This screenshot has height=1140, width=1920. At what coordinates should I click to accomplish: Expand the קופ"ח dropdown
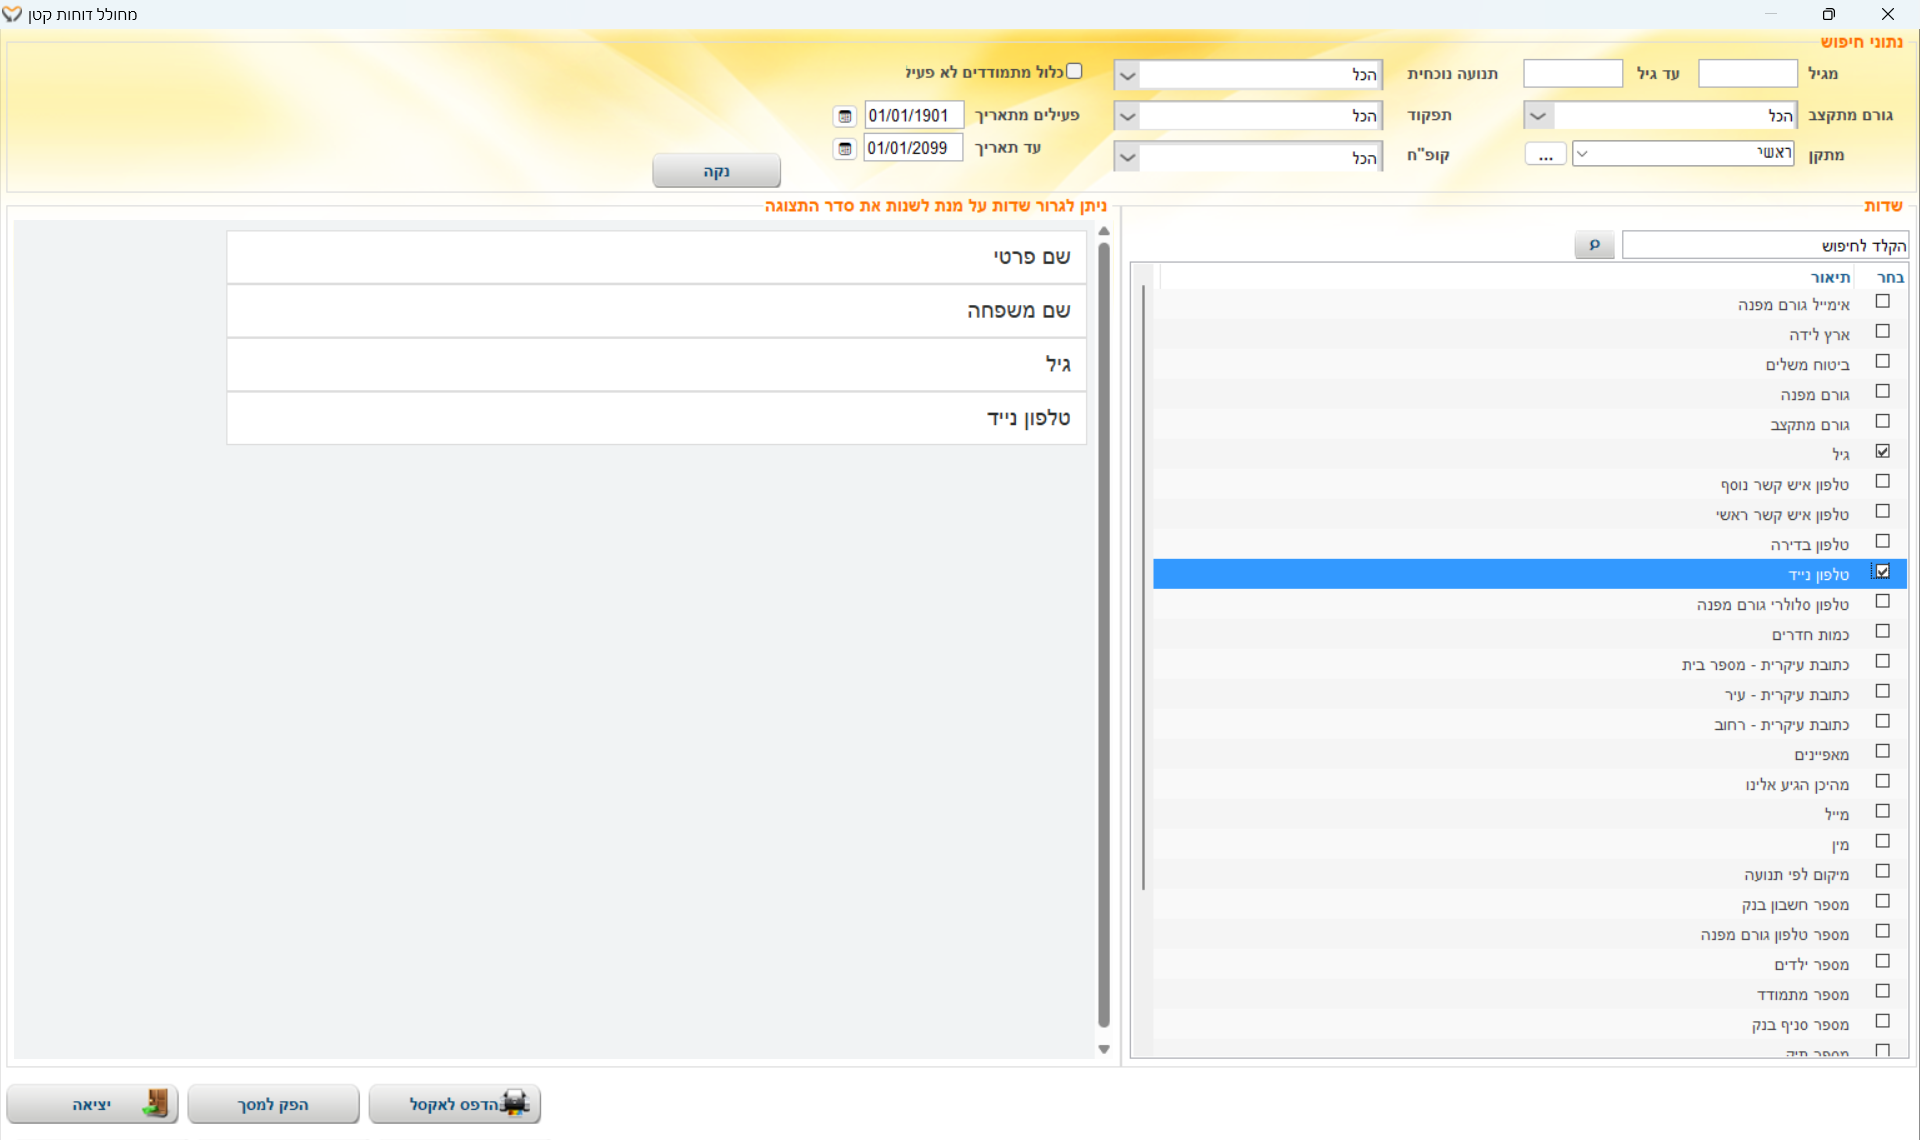click(x=1127, y=158)
